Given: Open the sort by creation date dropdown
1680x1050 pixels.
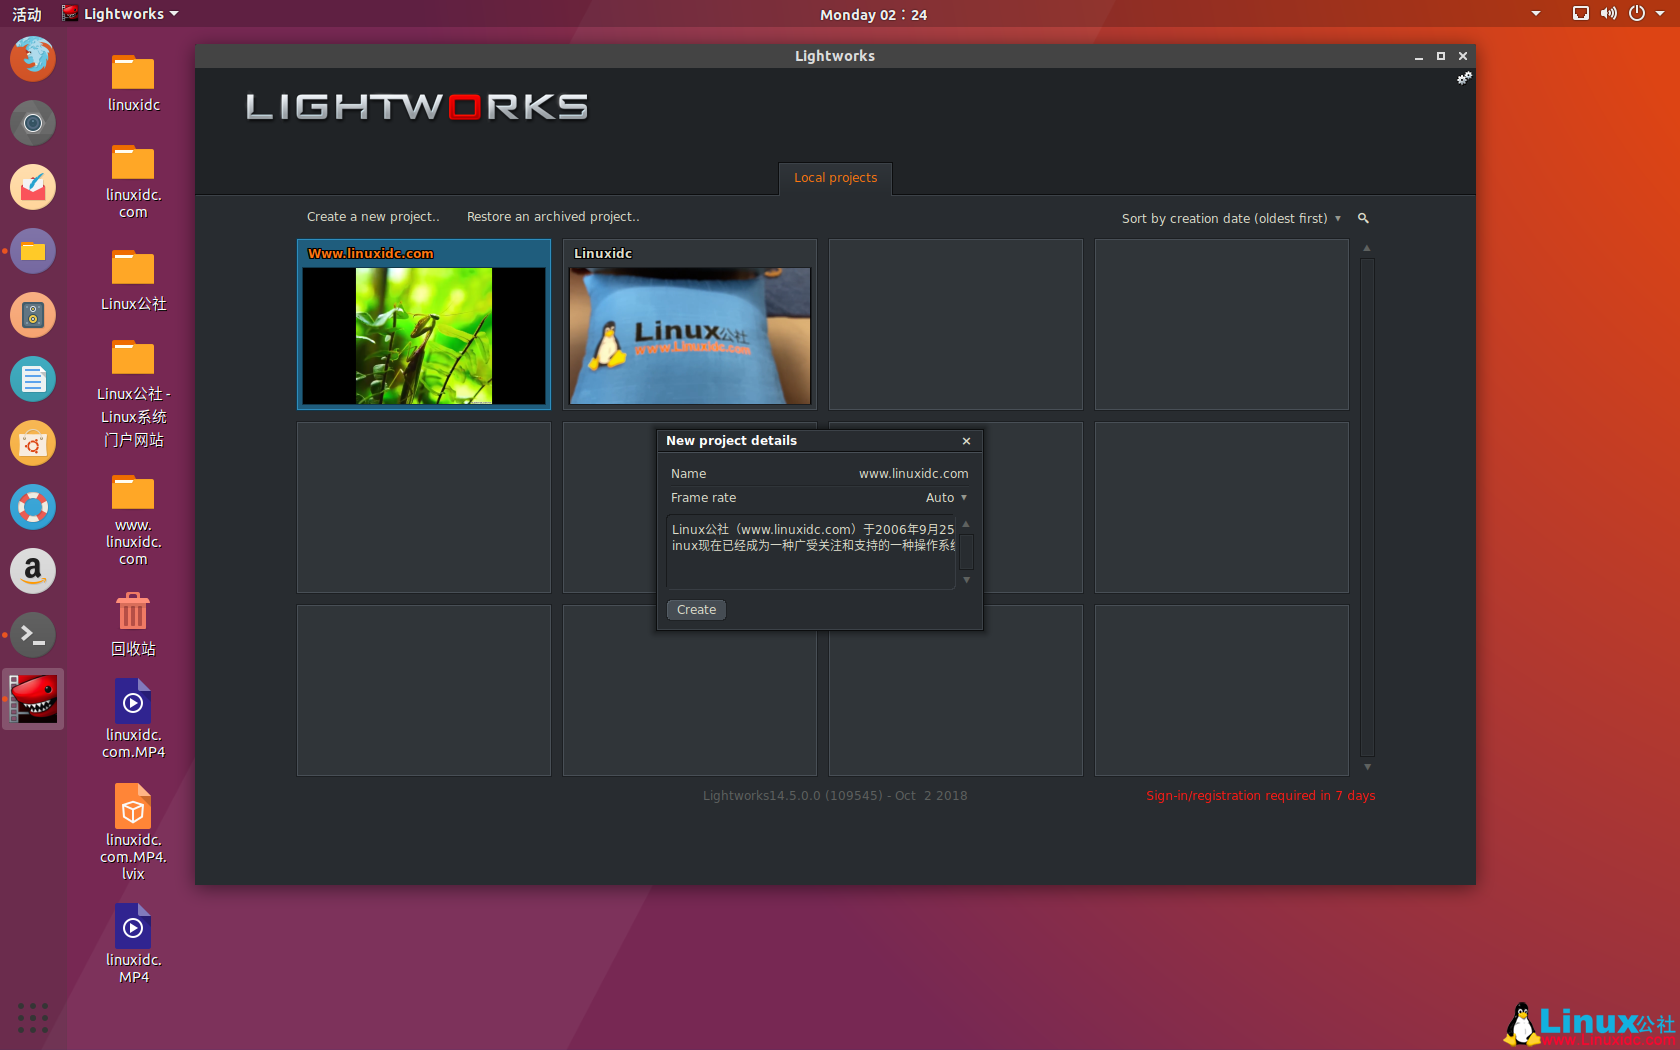Looking at the screenshot, I should click(x=1230, y=218).
